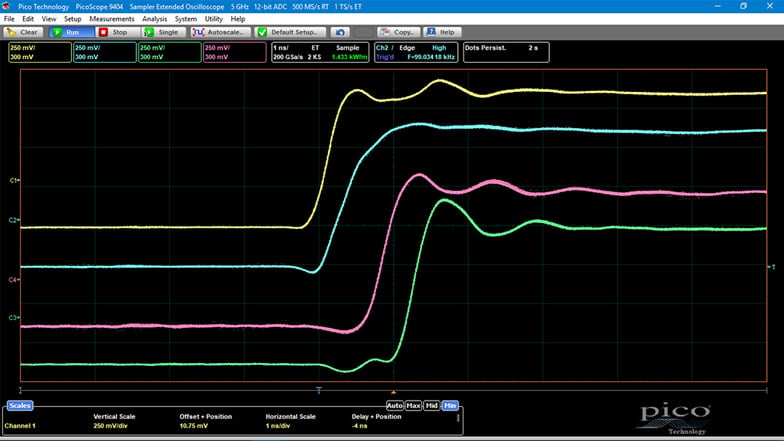The height and width of the screenshot is (441, 784).
Task: Trigger a Single acquisition
Action: pos(163,32)
